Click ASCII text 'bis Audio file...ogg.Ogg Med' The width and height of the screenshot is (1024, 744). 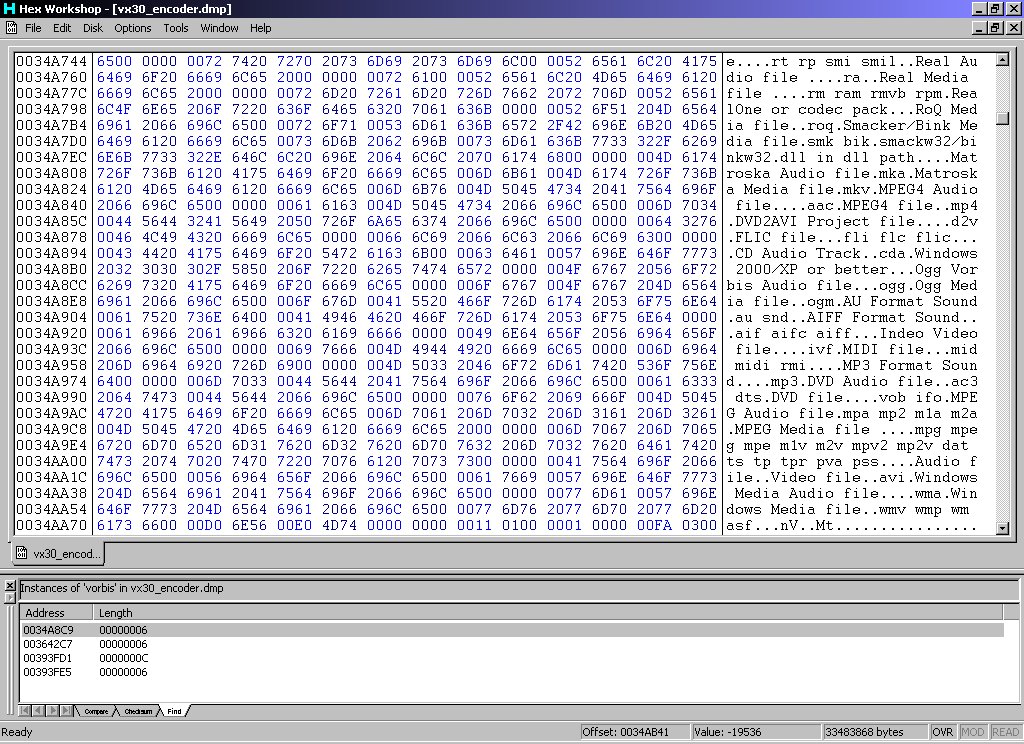click(x=852, y=285)
